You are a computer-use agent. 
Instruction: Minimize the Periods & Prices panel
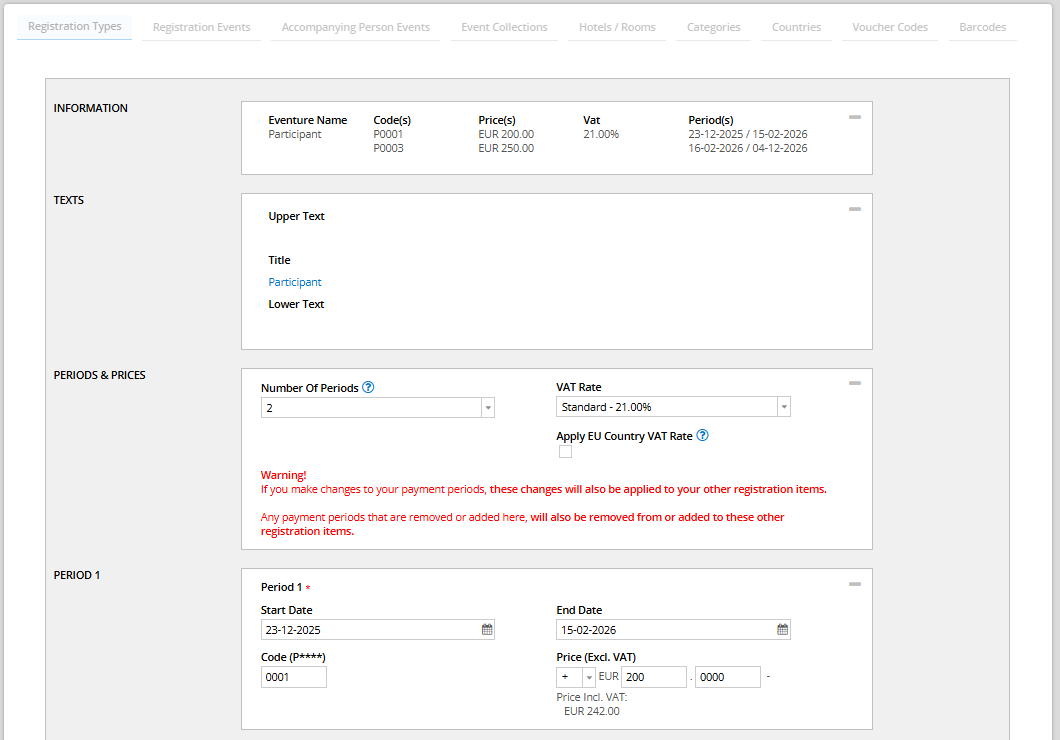(855, 383)
